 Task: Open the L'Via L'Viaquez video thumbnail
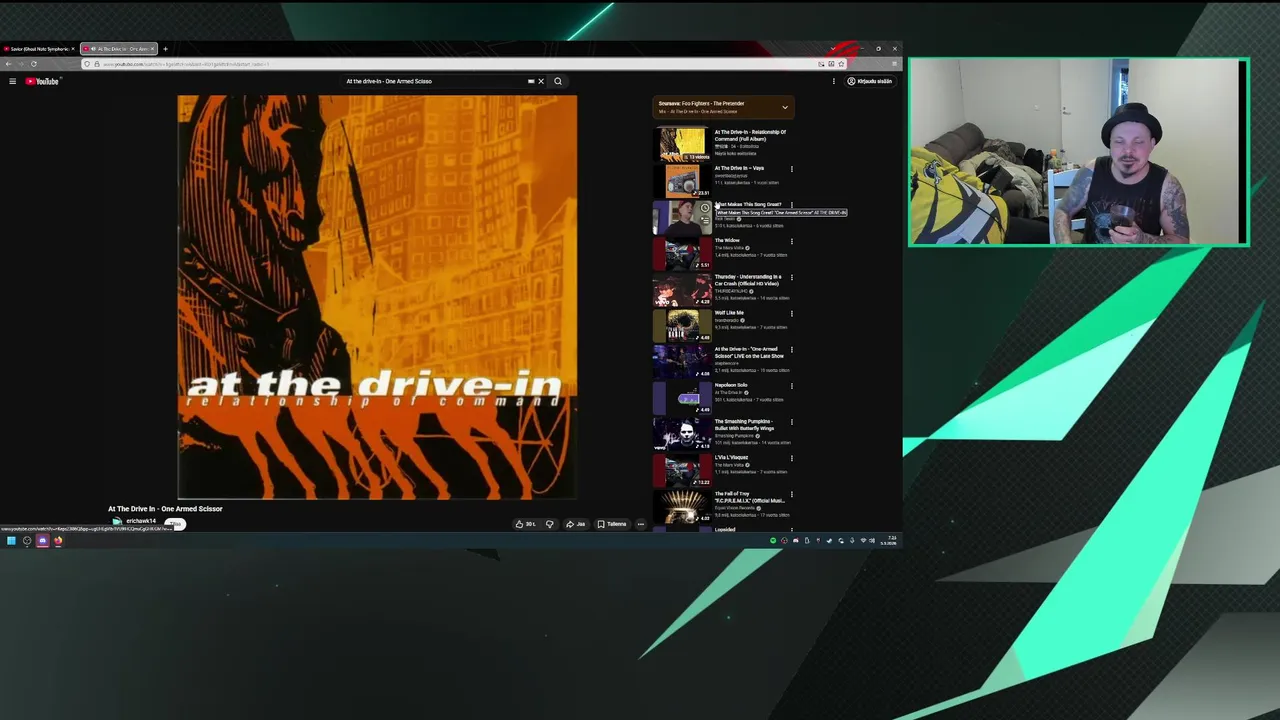(x=682, y=469)
